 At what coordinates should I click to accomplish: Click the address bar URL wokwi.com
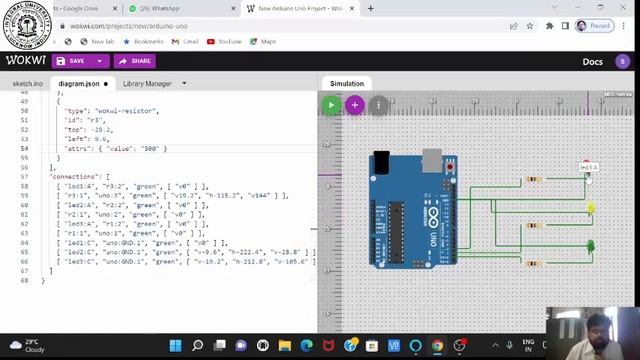coord(129,26)
